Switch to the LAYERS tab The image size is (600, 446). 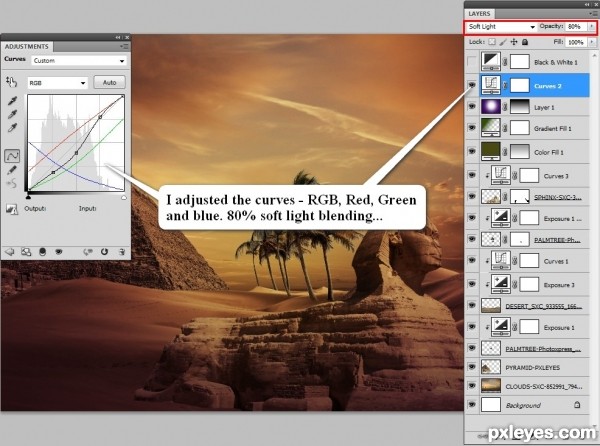coord(479,13)
